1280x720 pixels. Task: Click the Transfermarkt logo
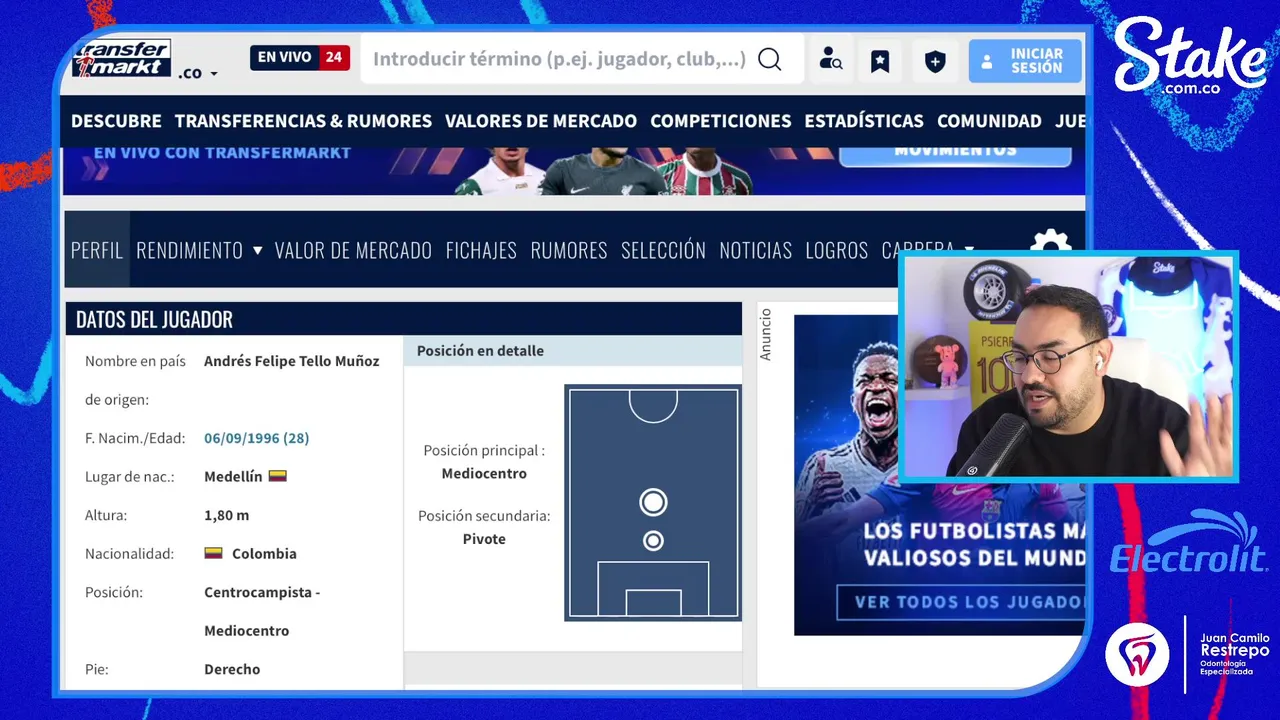coord(122,58)
